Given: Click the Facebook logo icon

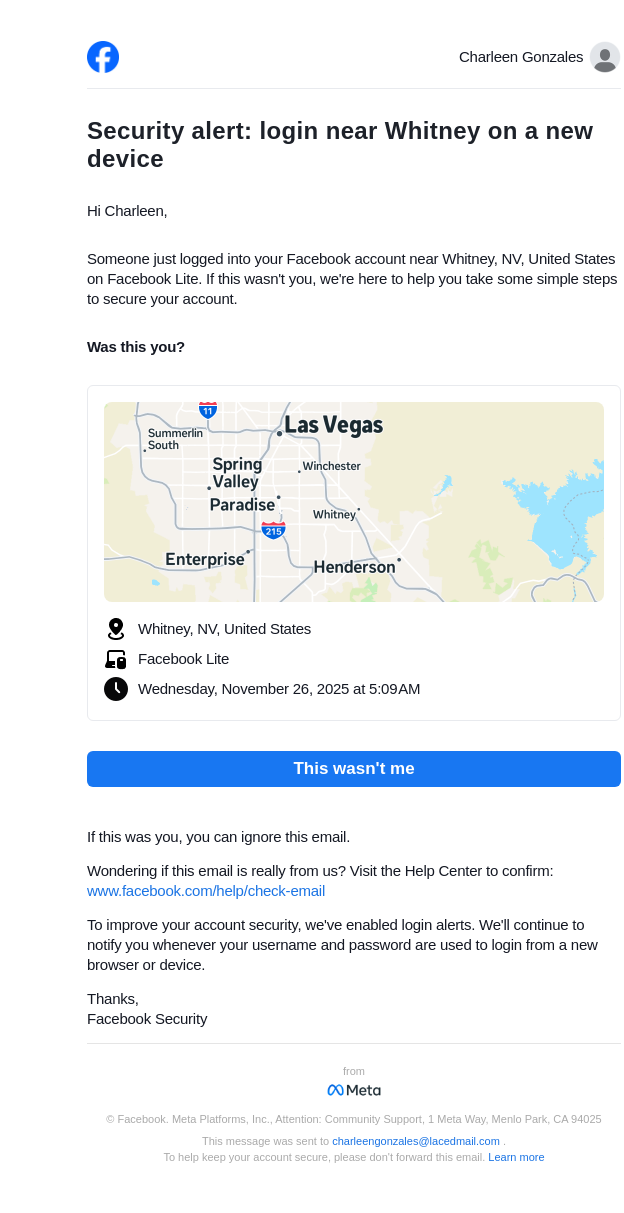Looking at the screenshot, I should 103,57.
